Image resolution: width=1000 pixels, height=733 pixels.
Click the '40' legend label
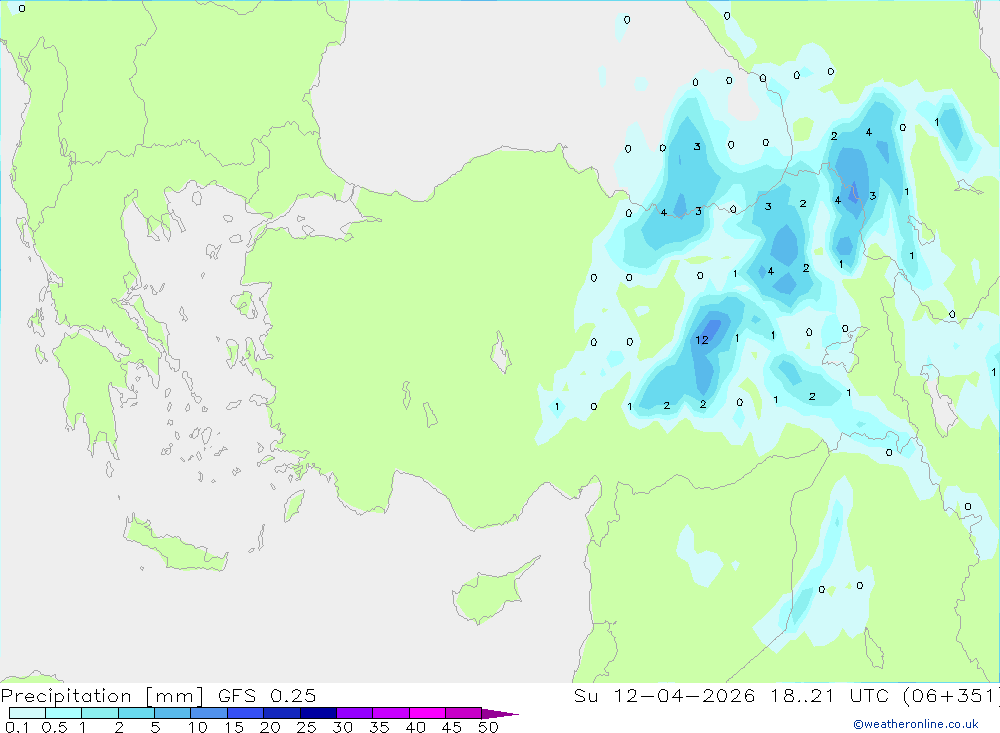[416, 727]
